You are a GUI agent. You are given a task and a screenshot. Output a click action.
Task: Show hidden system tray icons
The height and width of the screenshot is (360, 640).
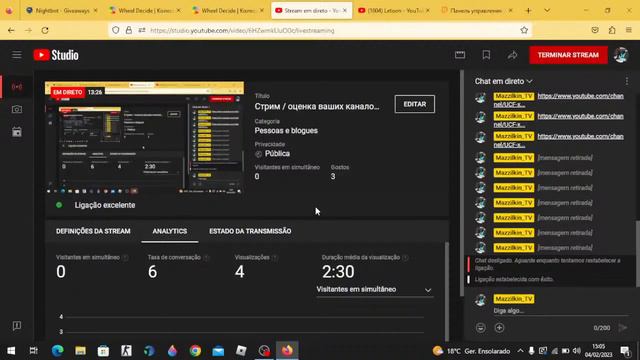click(520, 351)
